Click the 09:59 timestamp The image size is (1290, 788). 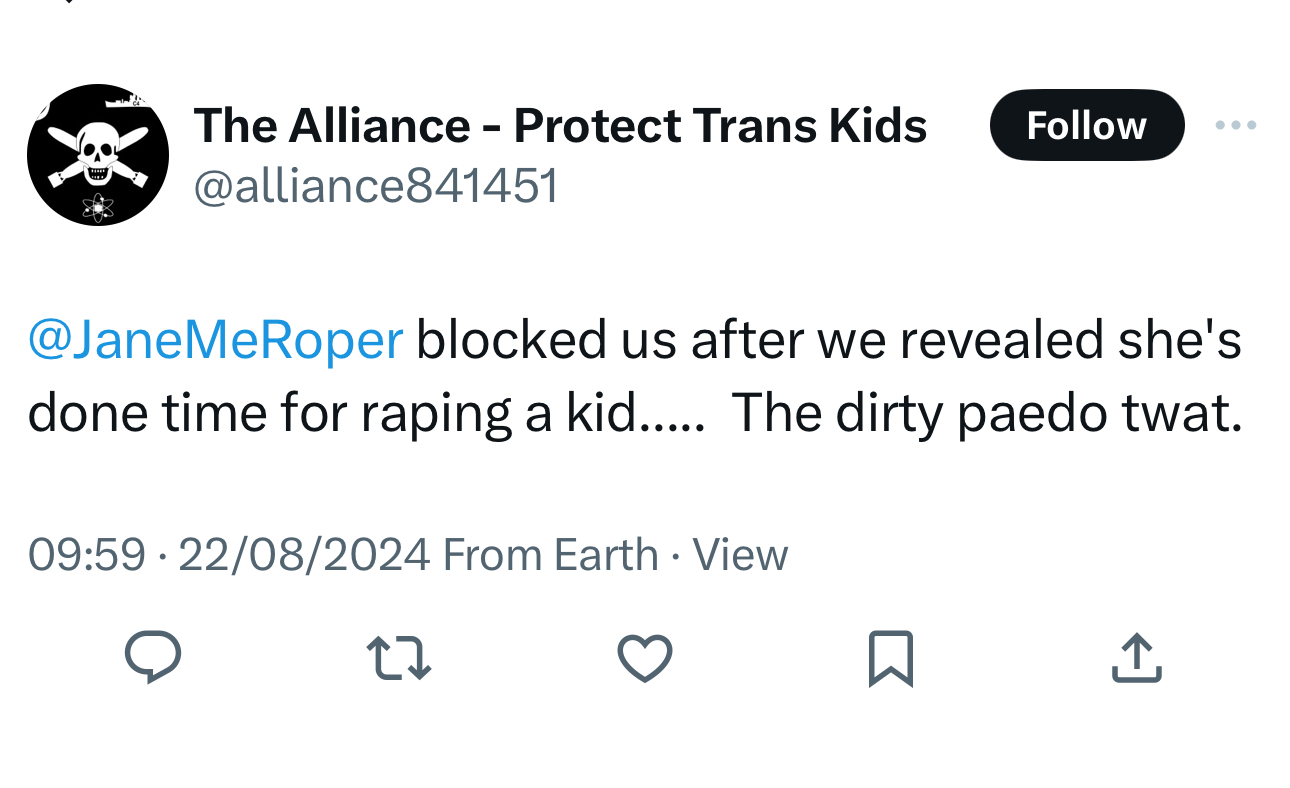tap(86, 555)
